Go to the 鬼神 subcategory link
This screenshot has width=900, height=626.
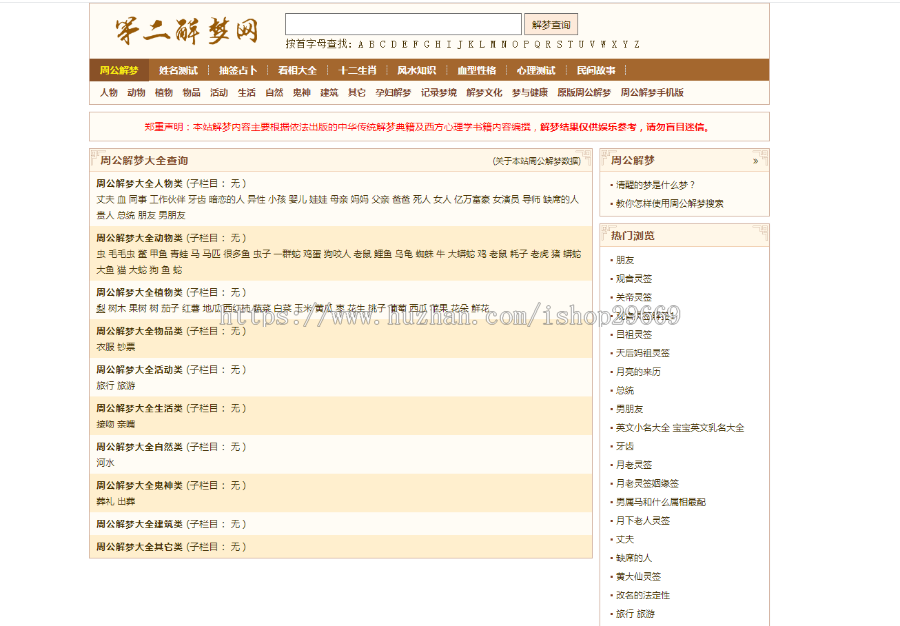[x=301, y=92]
